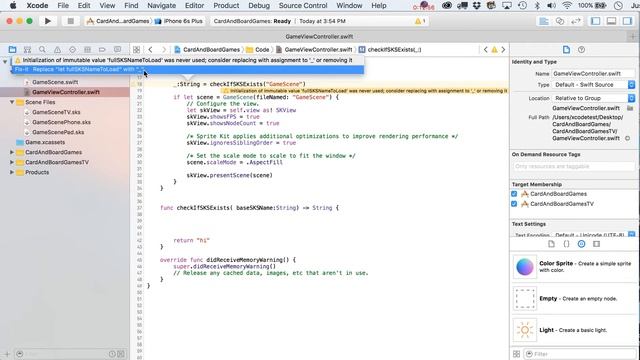Open the find navigator magnifier icon
This screenshot has width=640, height=360.
click(x=42, y=49)
